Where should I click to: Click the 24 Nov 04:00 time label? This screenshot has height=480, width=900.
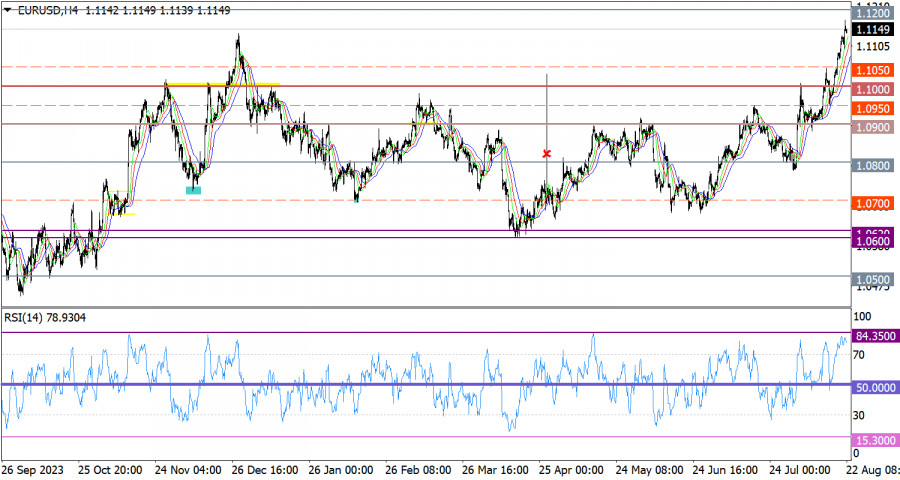[x=188, y=470]
